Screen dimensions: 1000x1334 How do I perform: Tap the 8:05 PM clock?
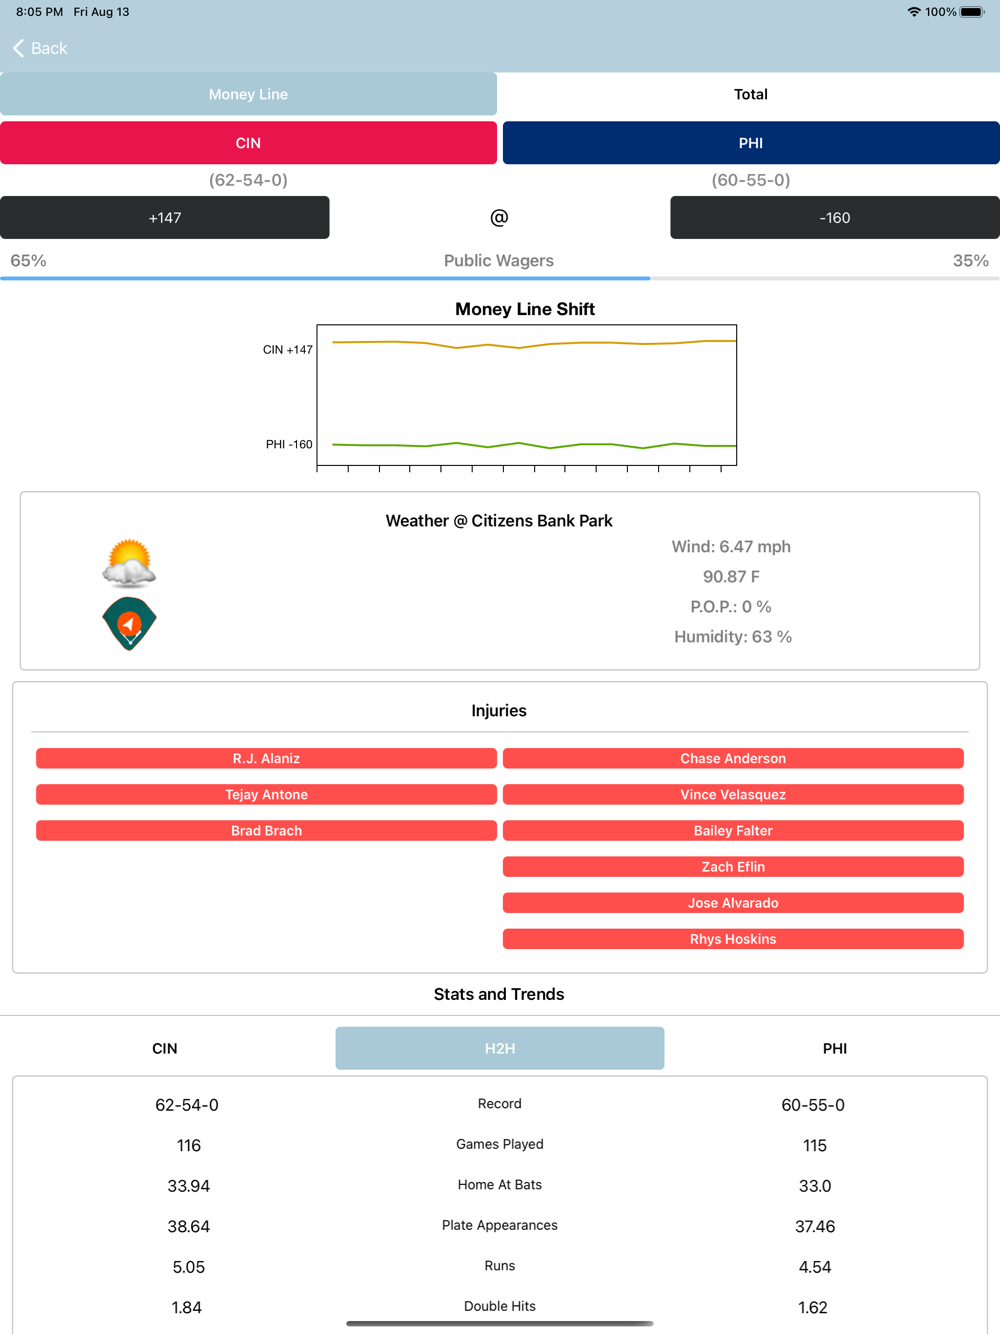[39, 12]
